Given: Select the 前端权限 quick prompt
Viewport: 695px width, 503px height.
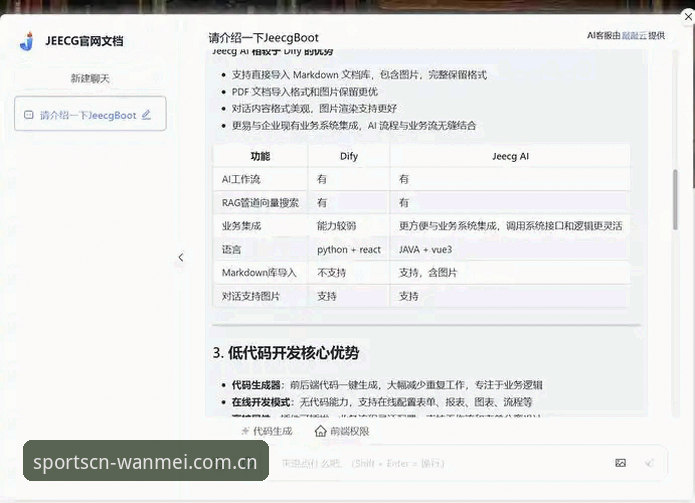Looking at the screenshot, I should click(x=342, y=431).
